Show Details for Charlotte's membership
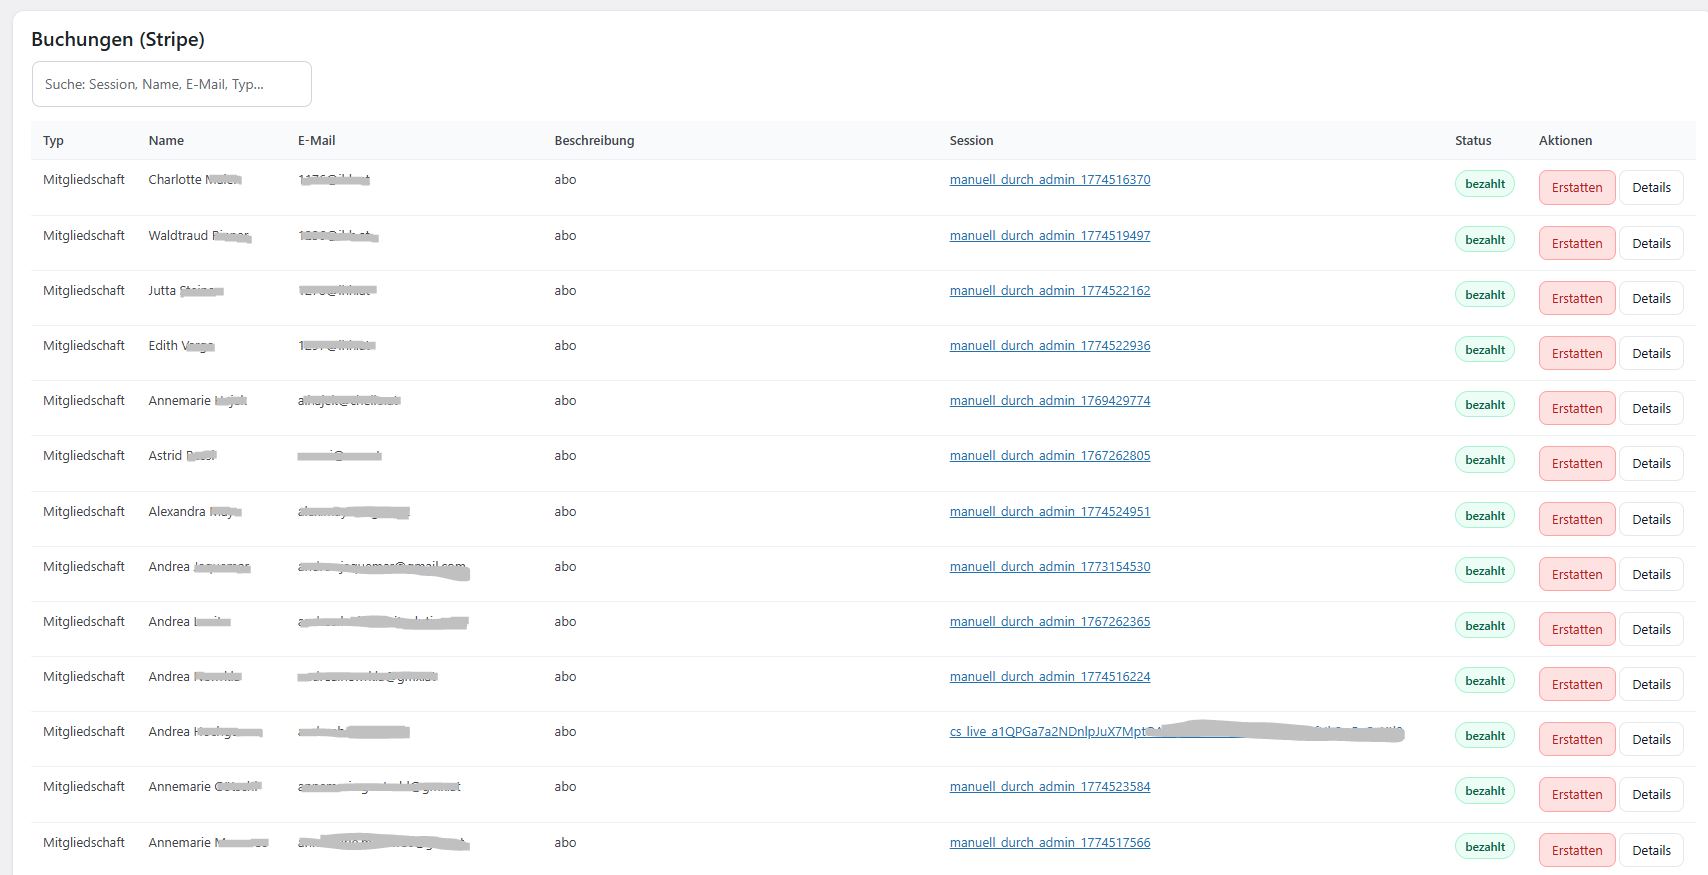 click(1650, 188)
